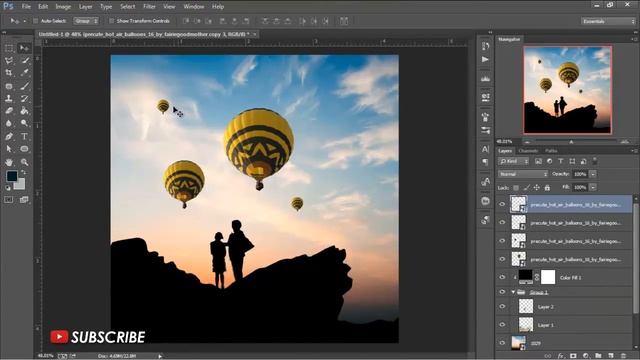Open the foreground color picker
The width and height of the screenshot is (640, 360).
pos(12,176)
